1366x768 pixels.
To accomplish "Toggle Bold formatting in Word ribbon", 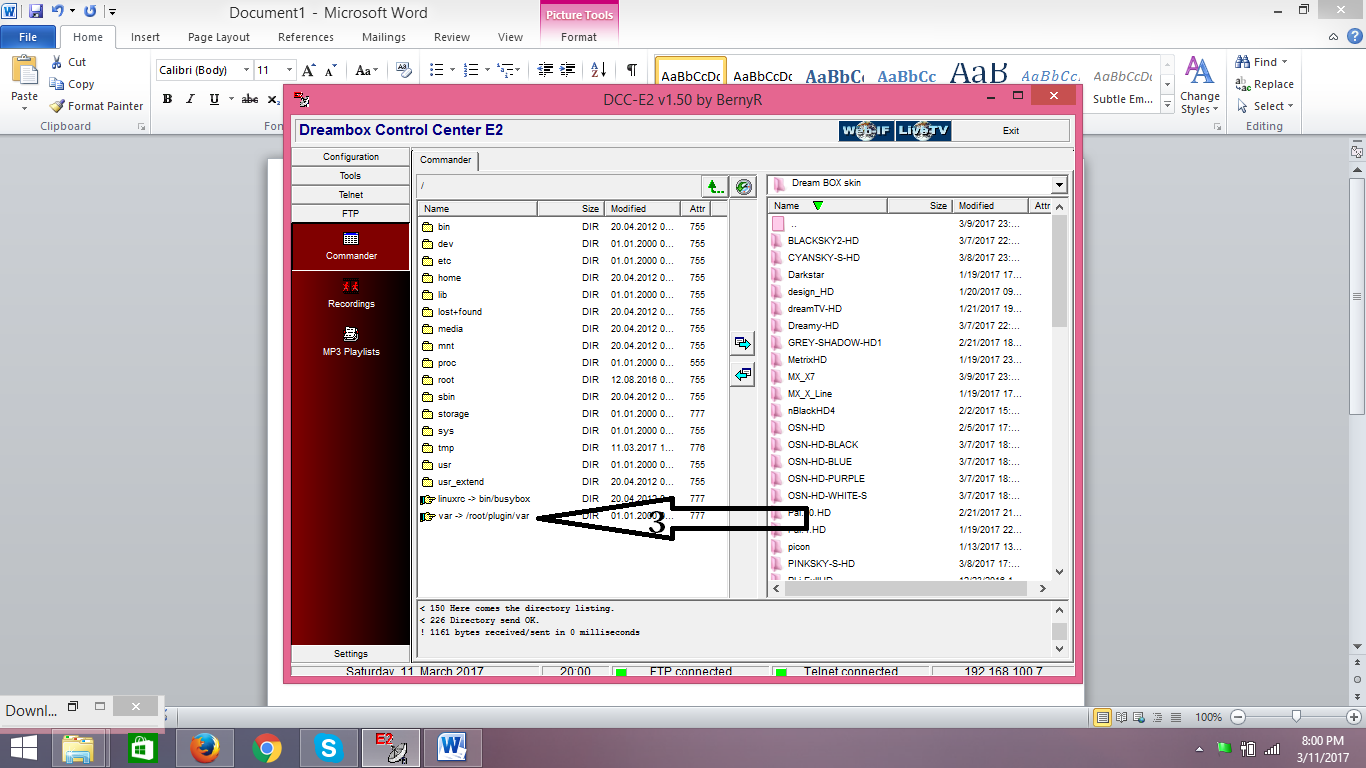I will 167,99.
